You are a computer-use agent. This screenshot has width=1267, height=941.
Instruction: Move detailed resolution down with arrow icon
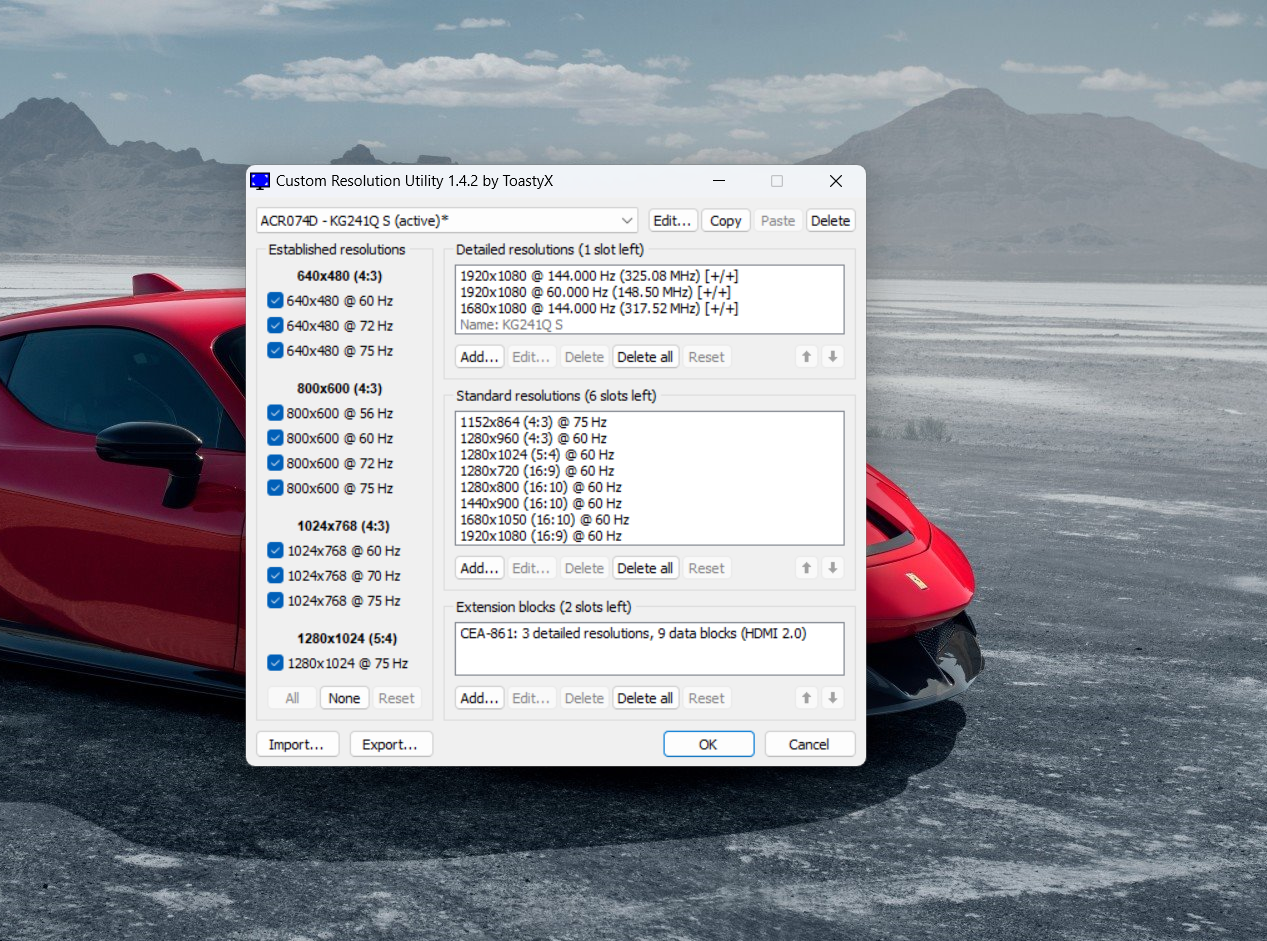click(832, 357)
